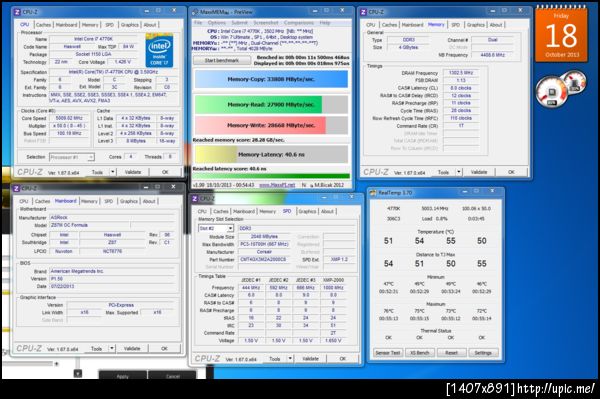Image resolution: width=600 pixels, height=399 pixels.
Task: Click Validate in processor CPU-Z window
Action: tap(133, 172)
